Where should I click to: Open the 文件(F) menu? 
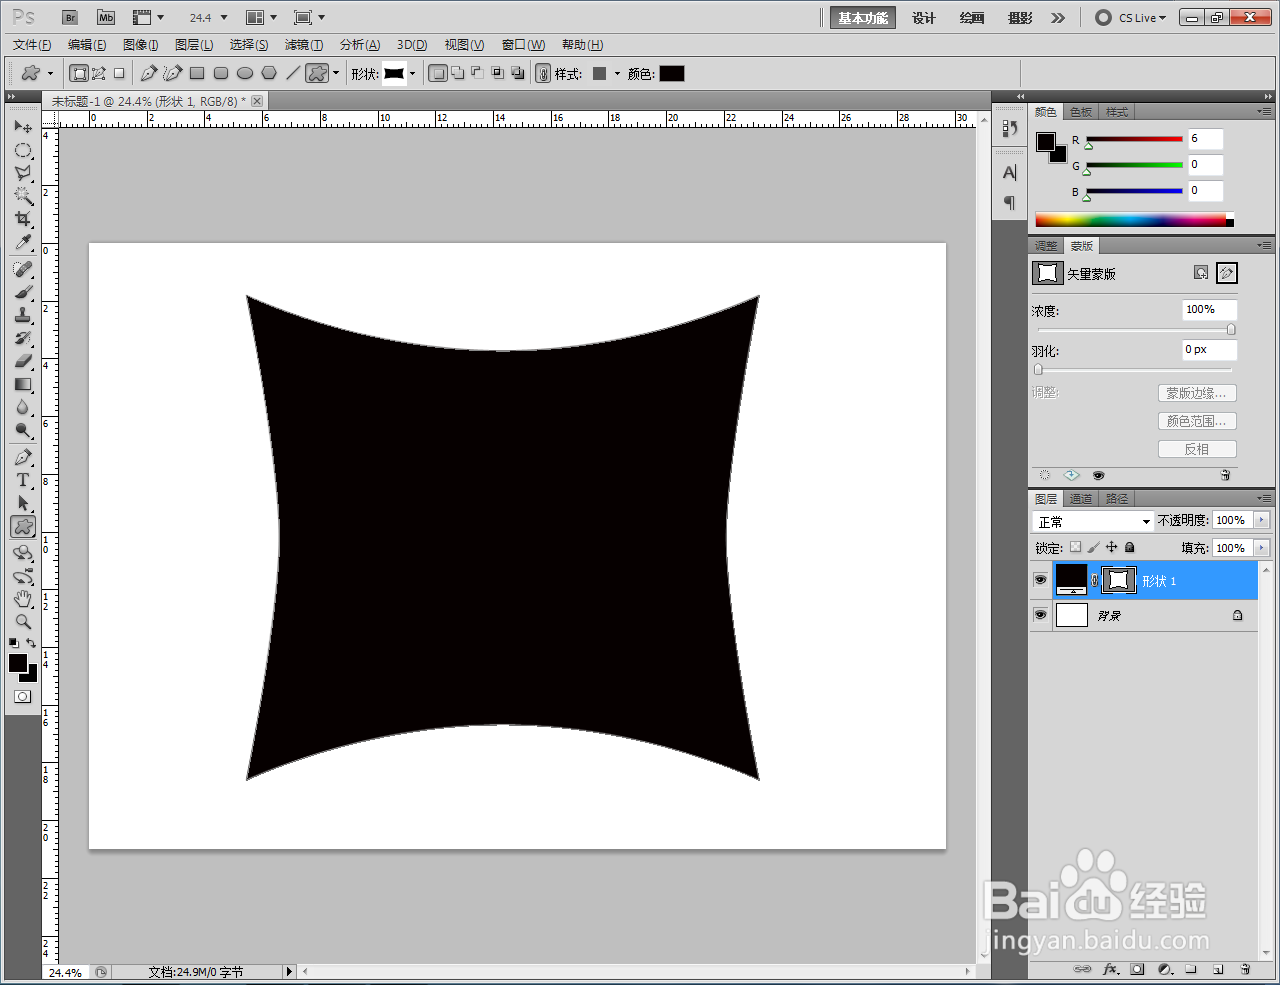(32, 45)
